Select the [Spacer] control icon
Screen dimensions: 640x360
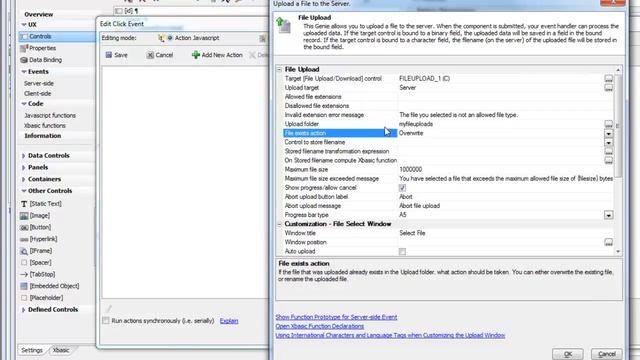(24, 262)
